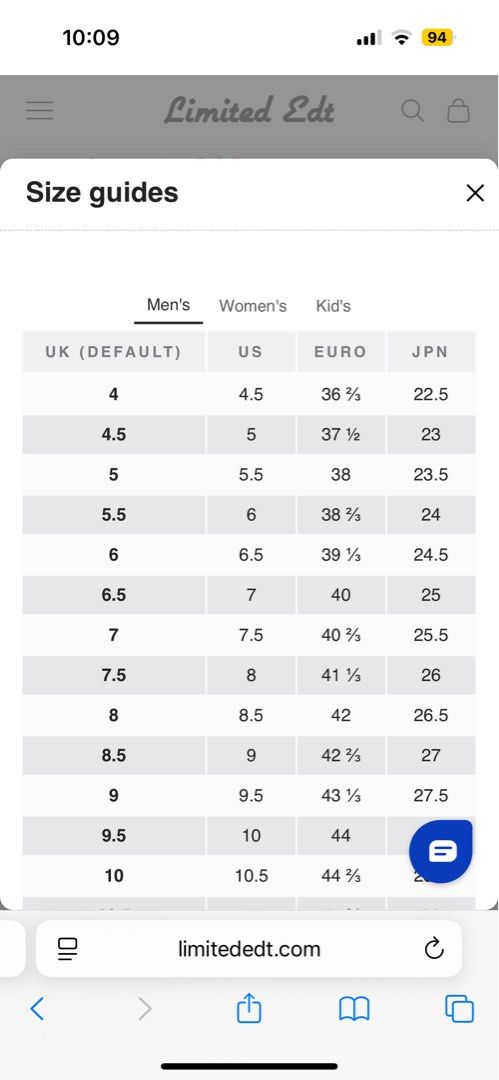Tap the EURO column header
This screenshot has height=1080, width=499.
pos(340,352)
